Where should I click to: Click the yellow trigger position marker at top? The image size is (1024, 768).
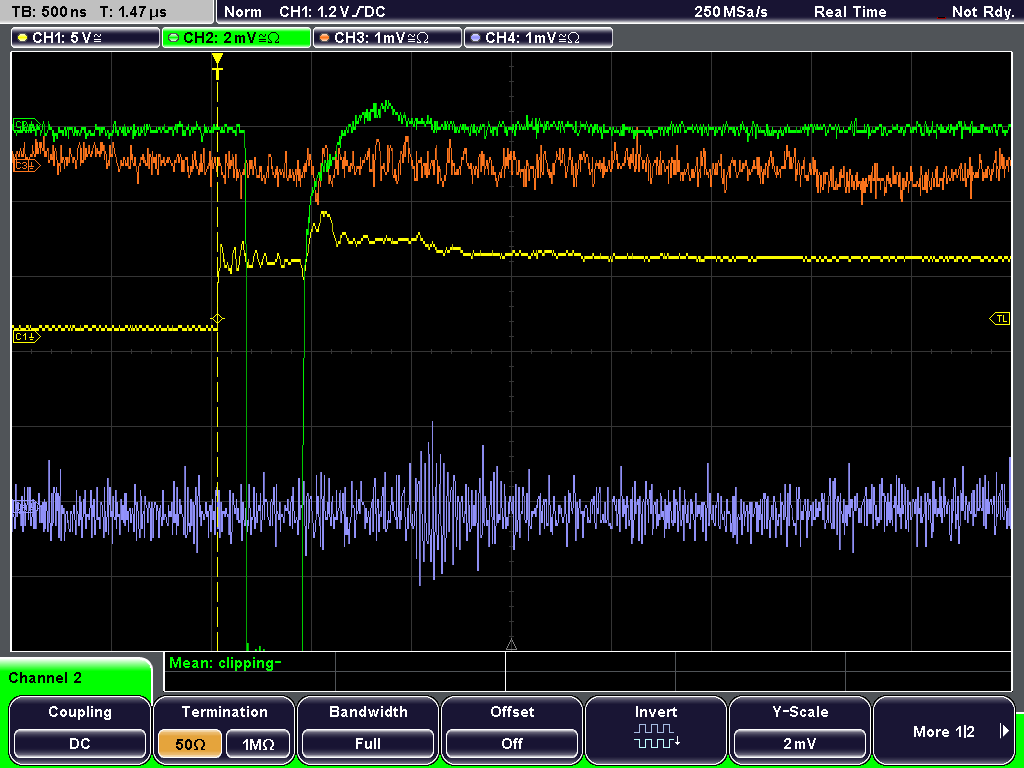(x=217, y=66)
